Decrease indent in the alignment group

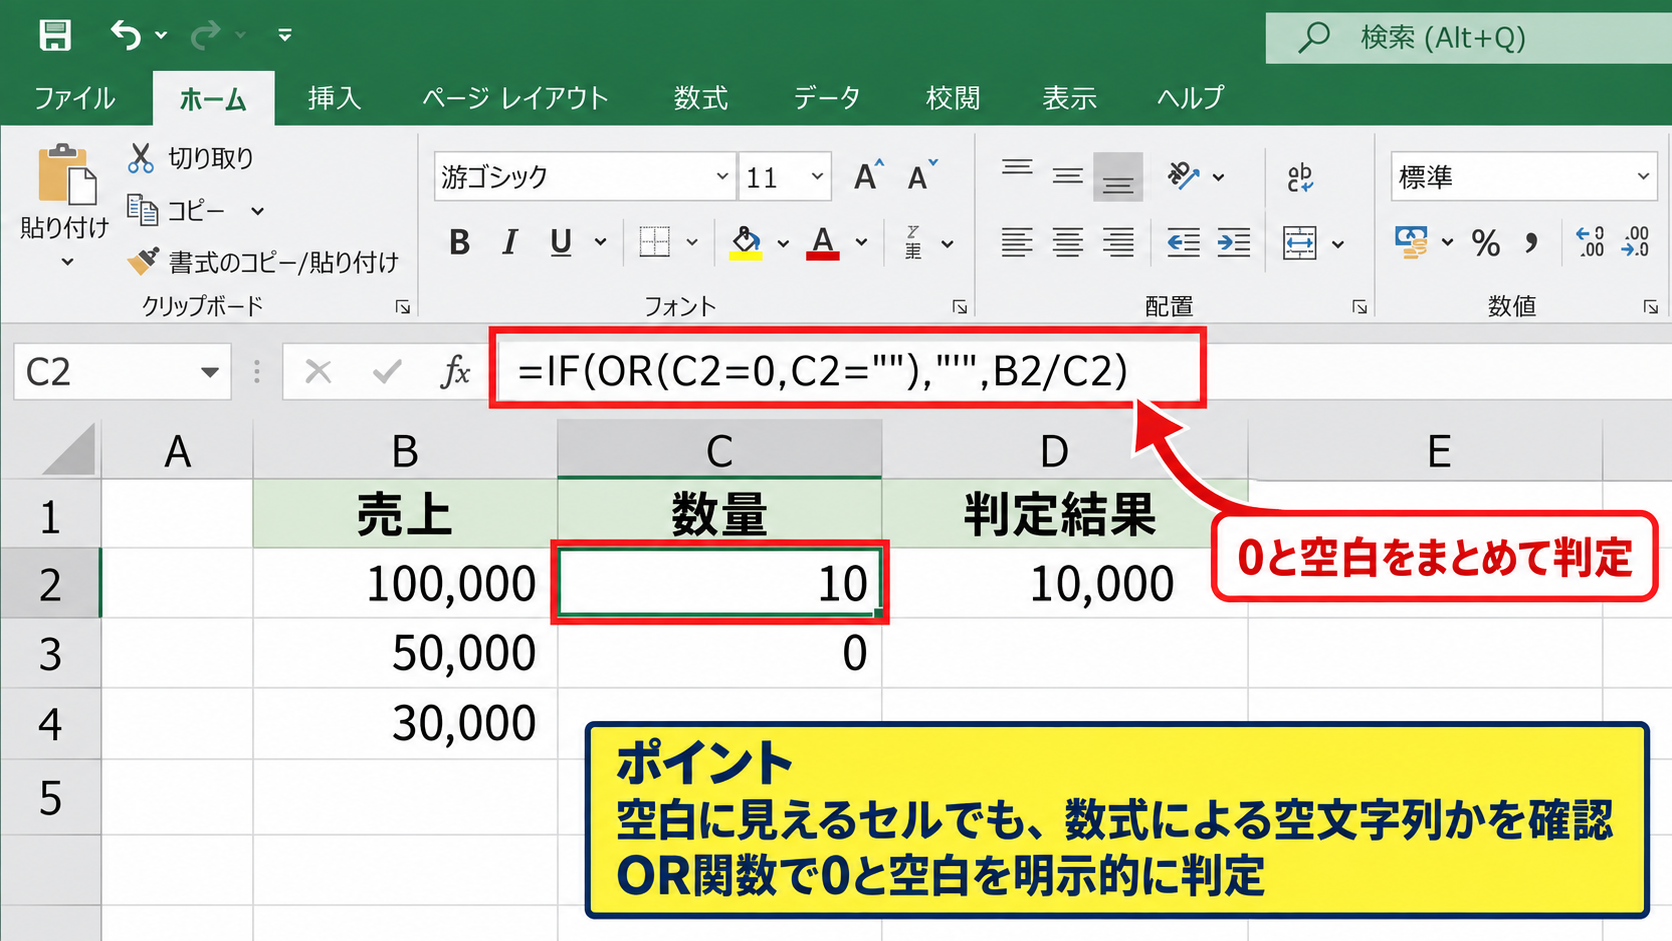coord(1183,242)
